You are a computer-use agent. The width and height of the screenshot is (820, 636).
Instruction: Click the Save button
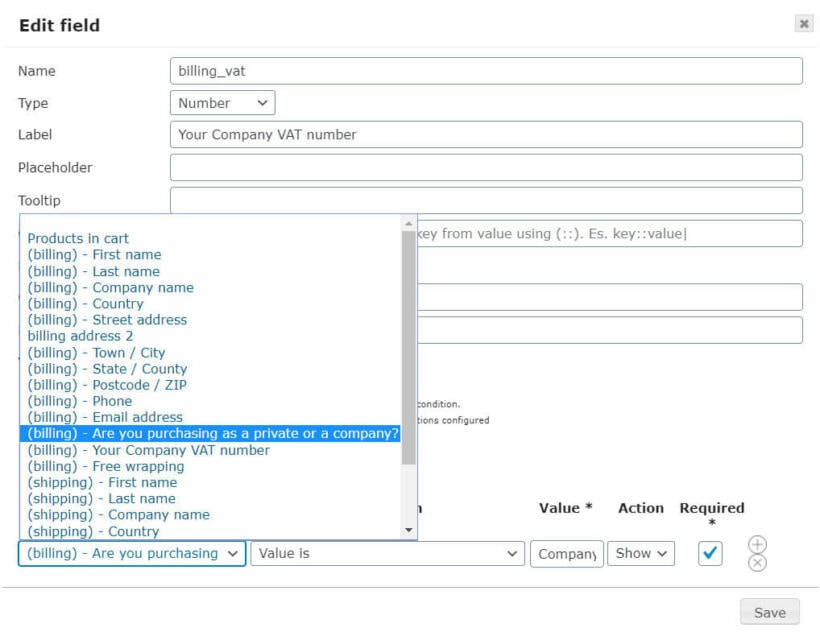pos(769,611)
